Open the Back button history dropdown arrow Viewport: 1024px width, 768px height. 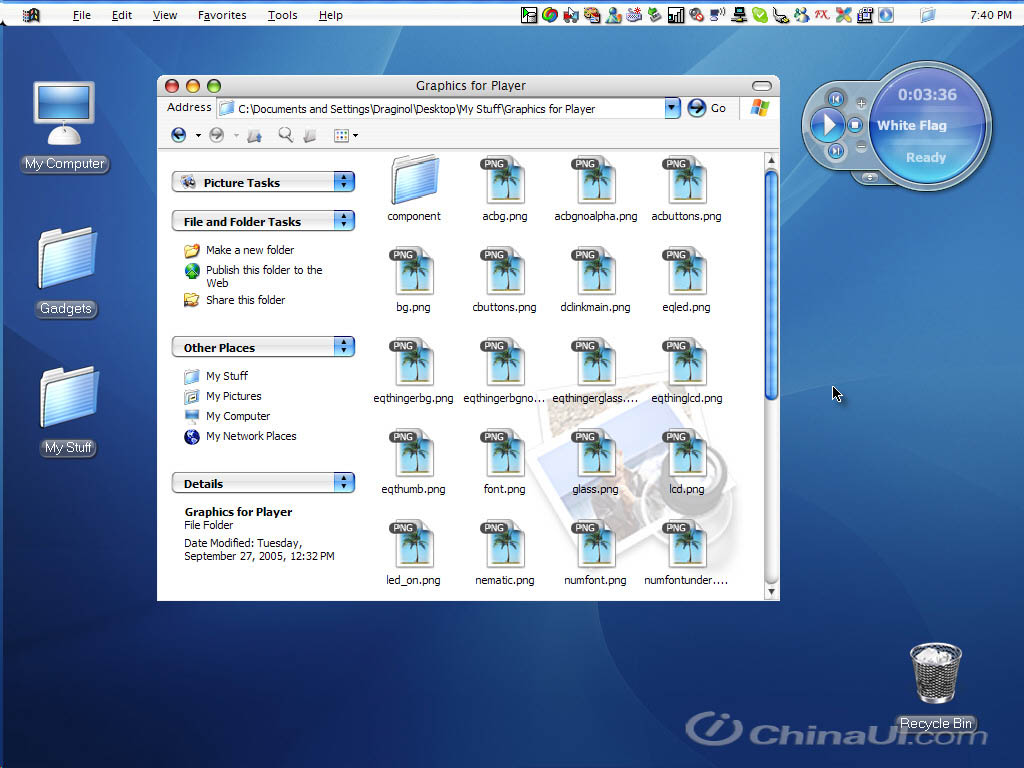[198, 136]
